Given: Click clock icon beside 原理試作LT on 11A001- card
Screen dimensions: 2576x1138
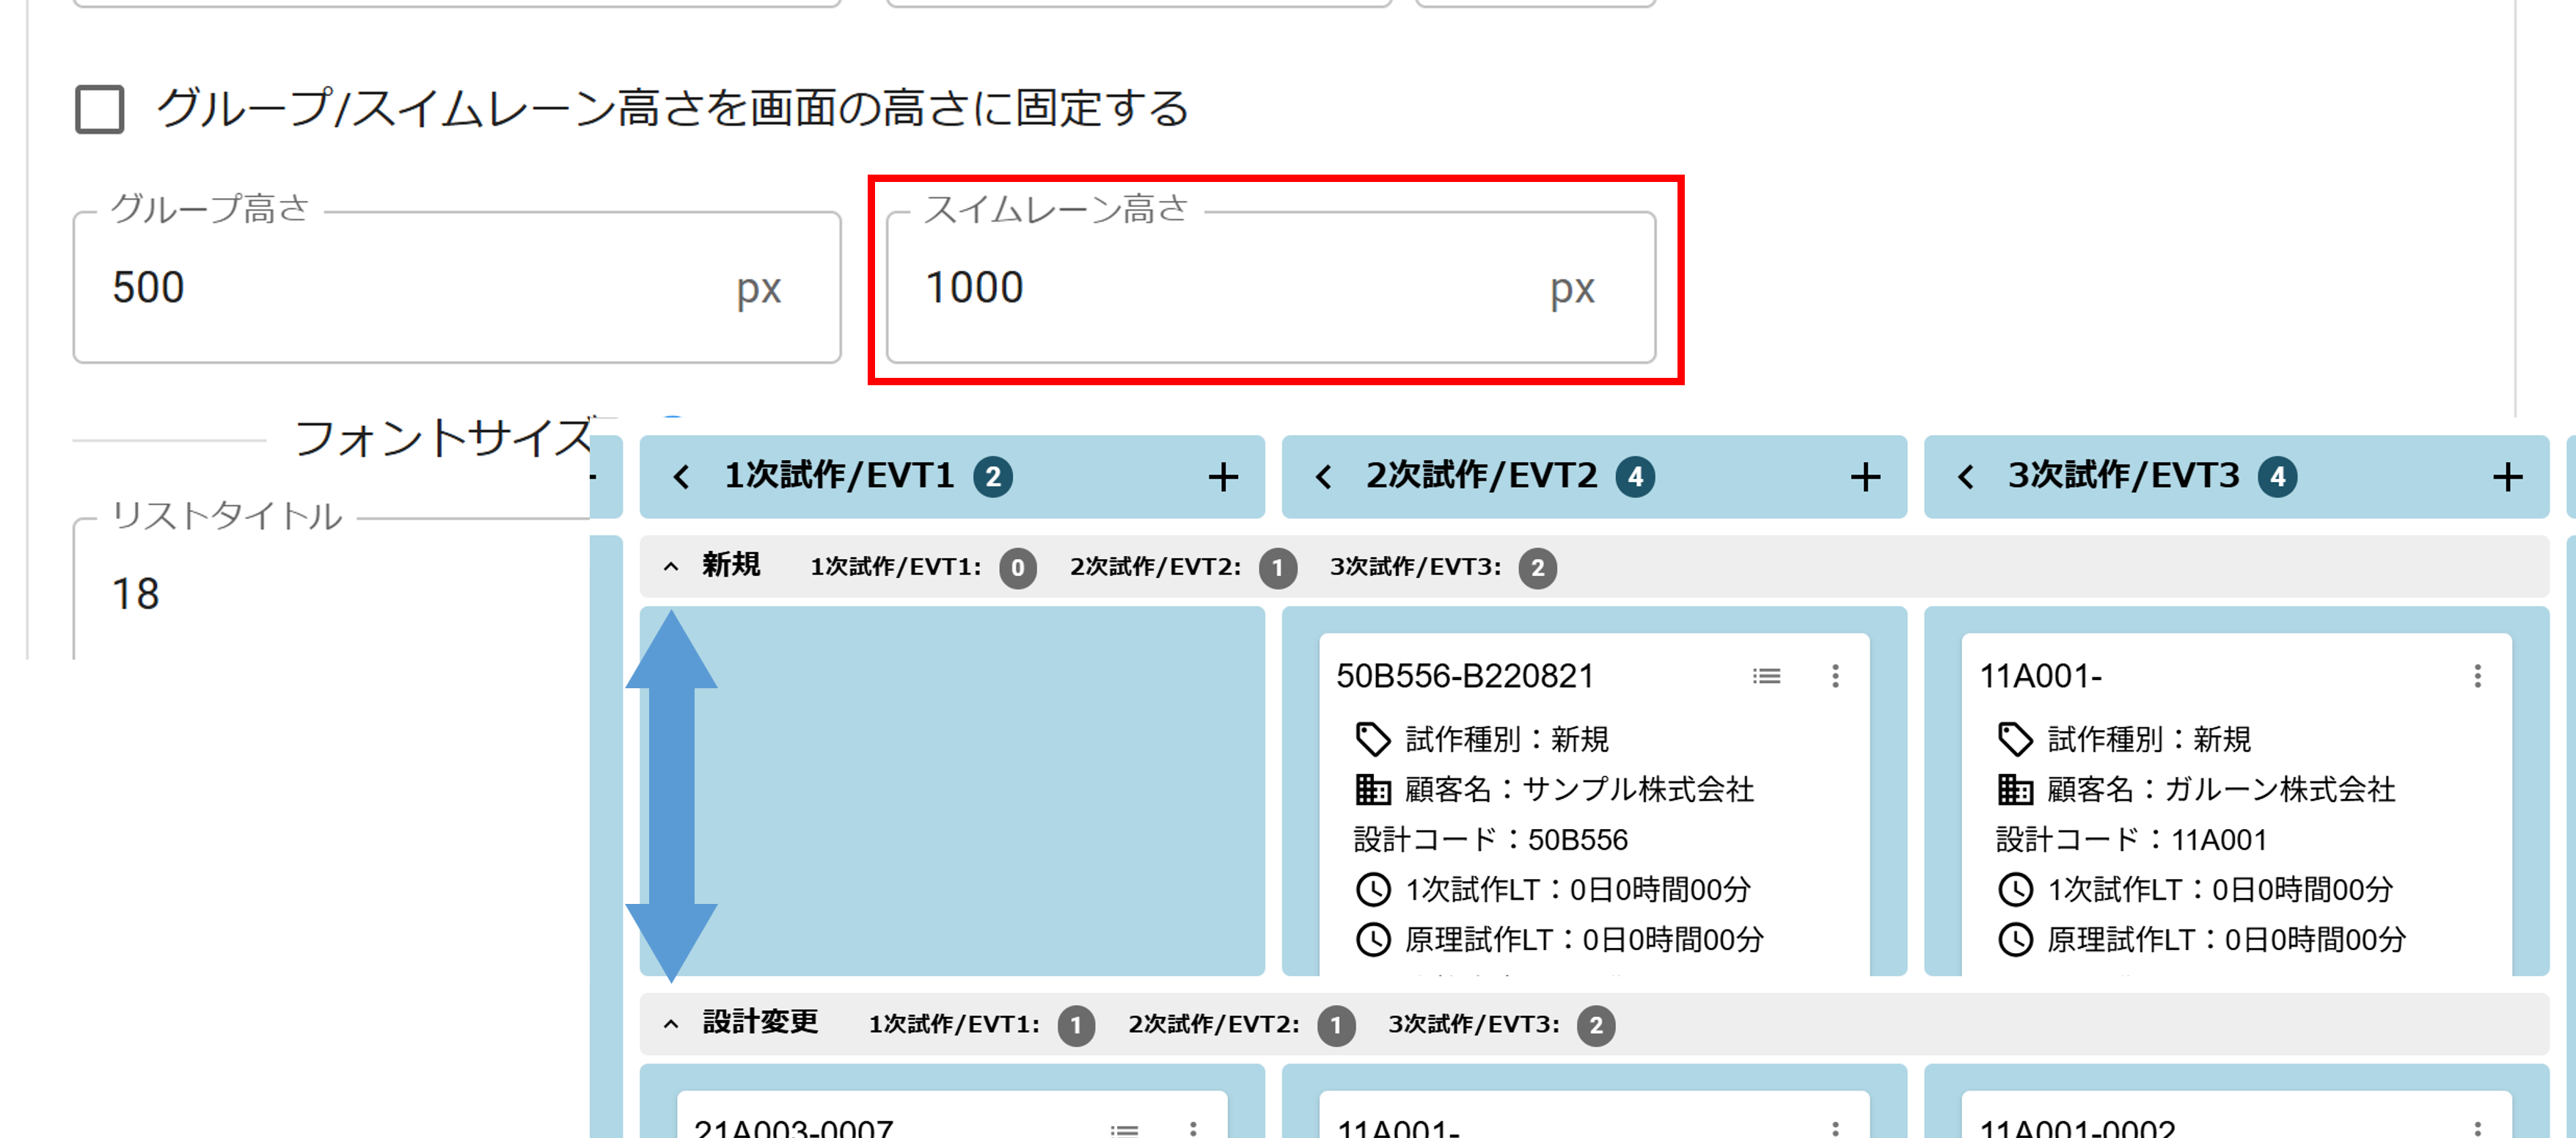Looking at the screenshot, I should tap(2015, 939).
